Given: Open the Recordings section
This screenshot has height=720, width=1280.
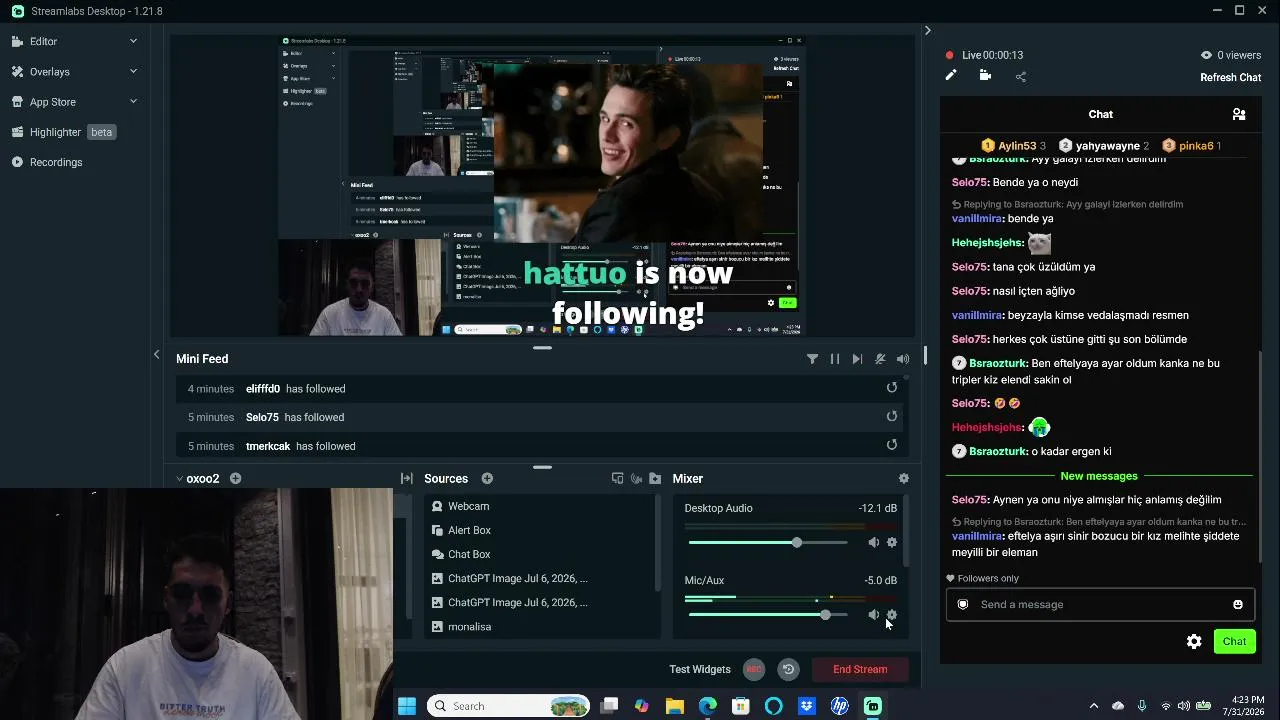Looking at the screenshot, I should coord(55,162).
